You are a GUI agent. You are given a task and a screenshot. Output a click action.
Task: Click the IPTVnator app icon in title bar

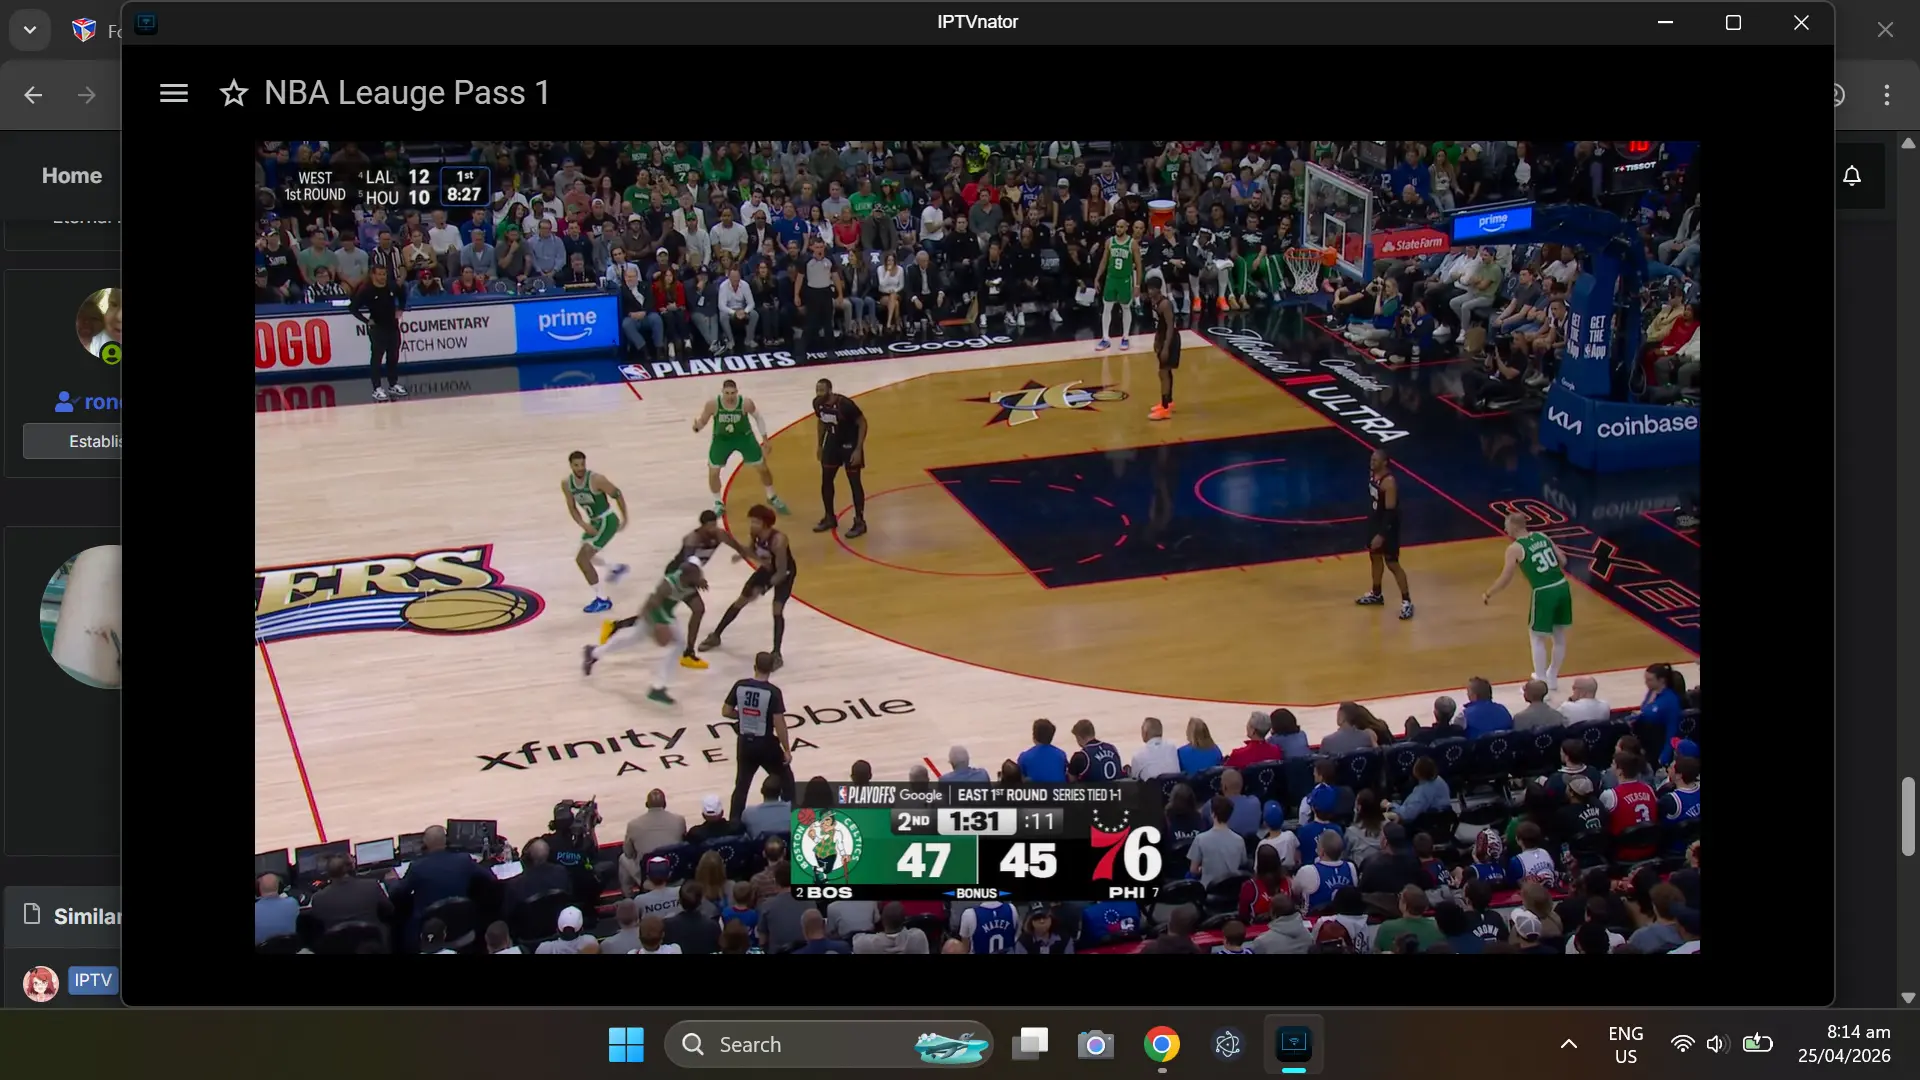[146, 23]
